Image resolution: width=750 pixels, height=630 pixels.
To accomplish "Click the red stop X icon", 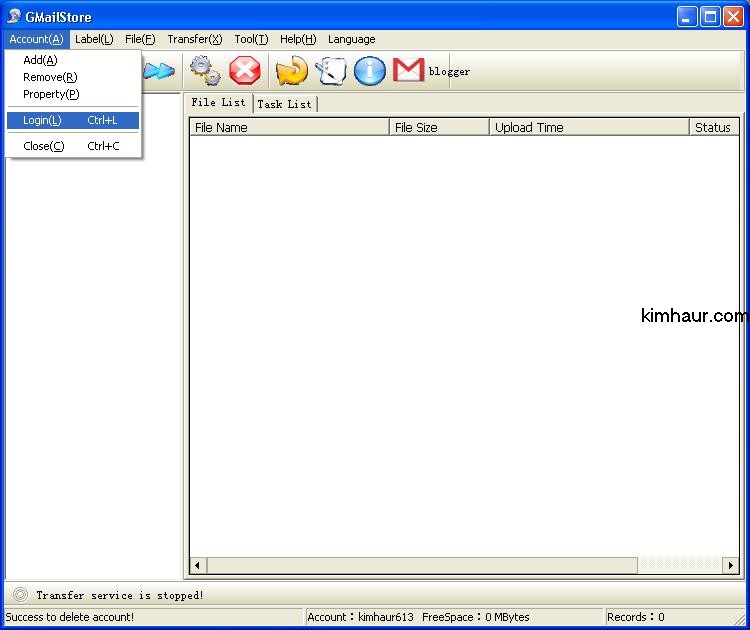I will [x=245, y=71].
